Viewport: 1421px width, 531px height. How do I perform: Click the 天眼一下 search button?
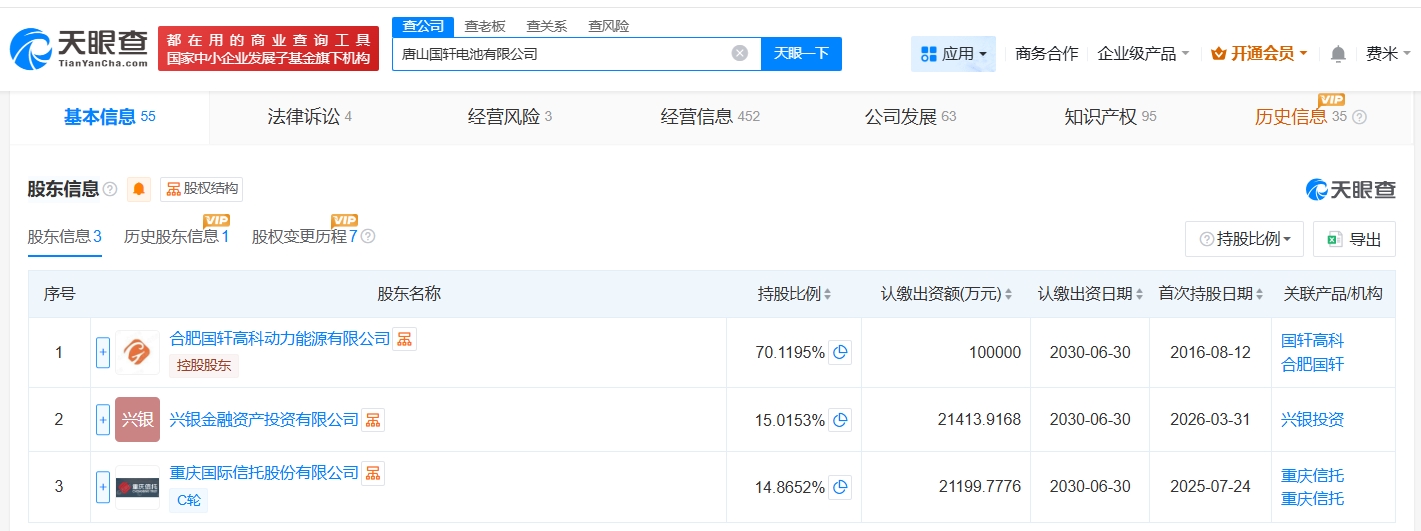pyautogui.click(x=801, y=54)
